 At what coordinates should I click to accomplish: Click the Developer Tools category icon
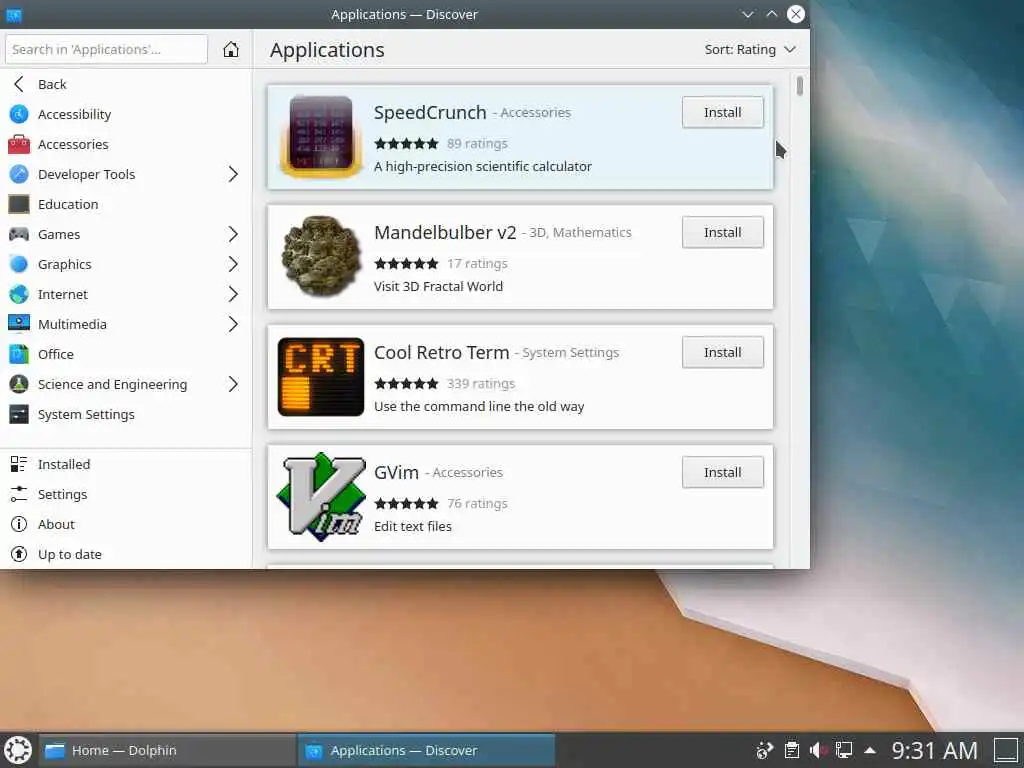pos(19,174)
